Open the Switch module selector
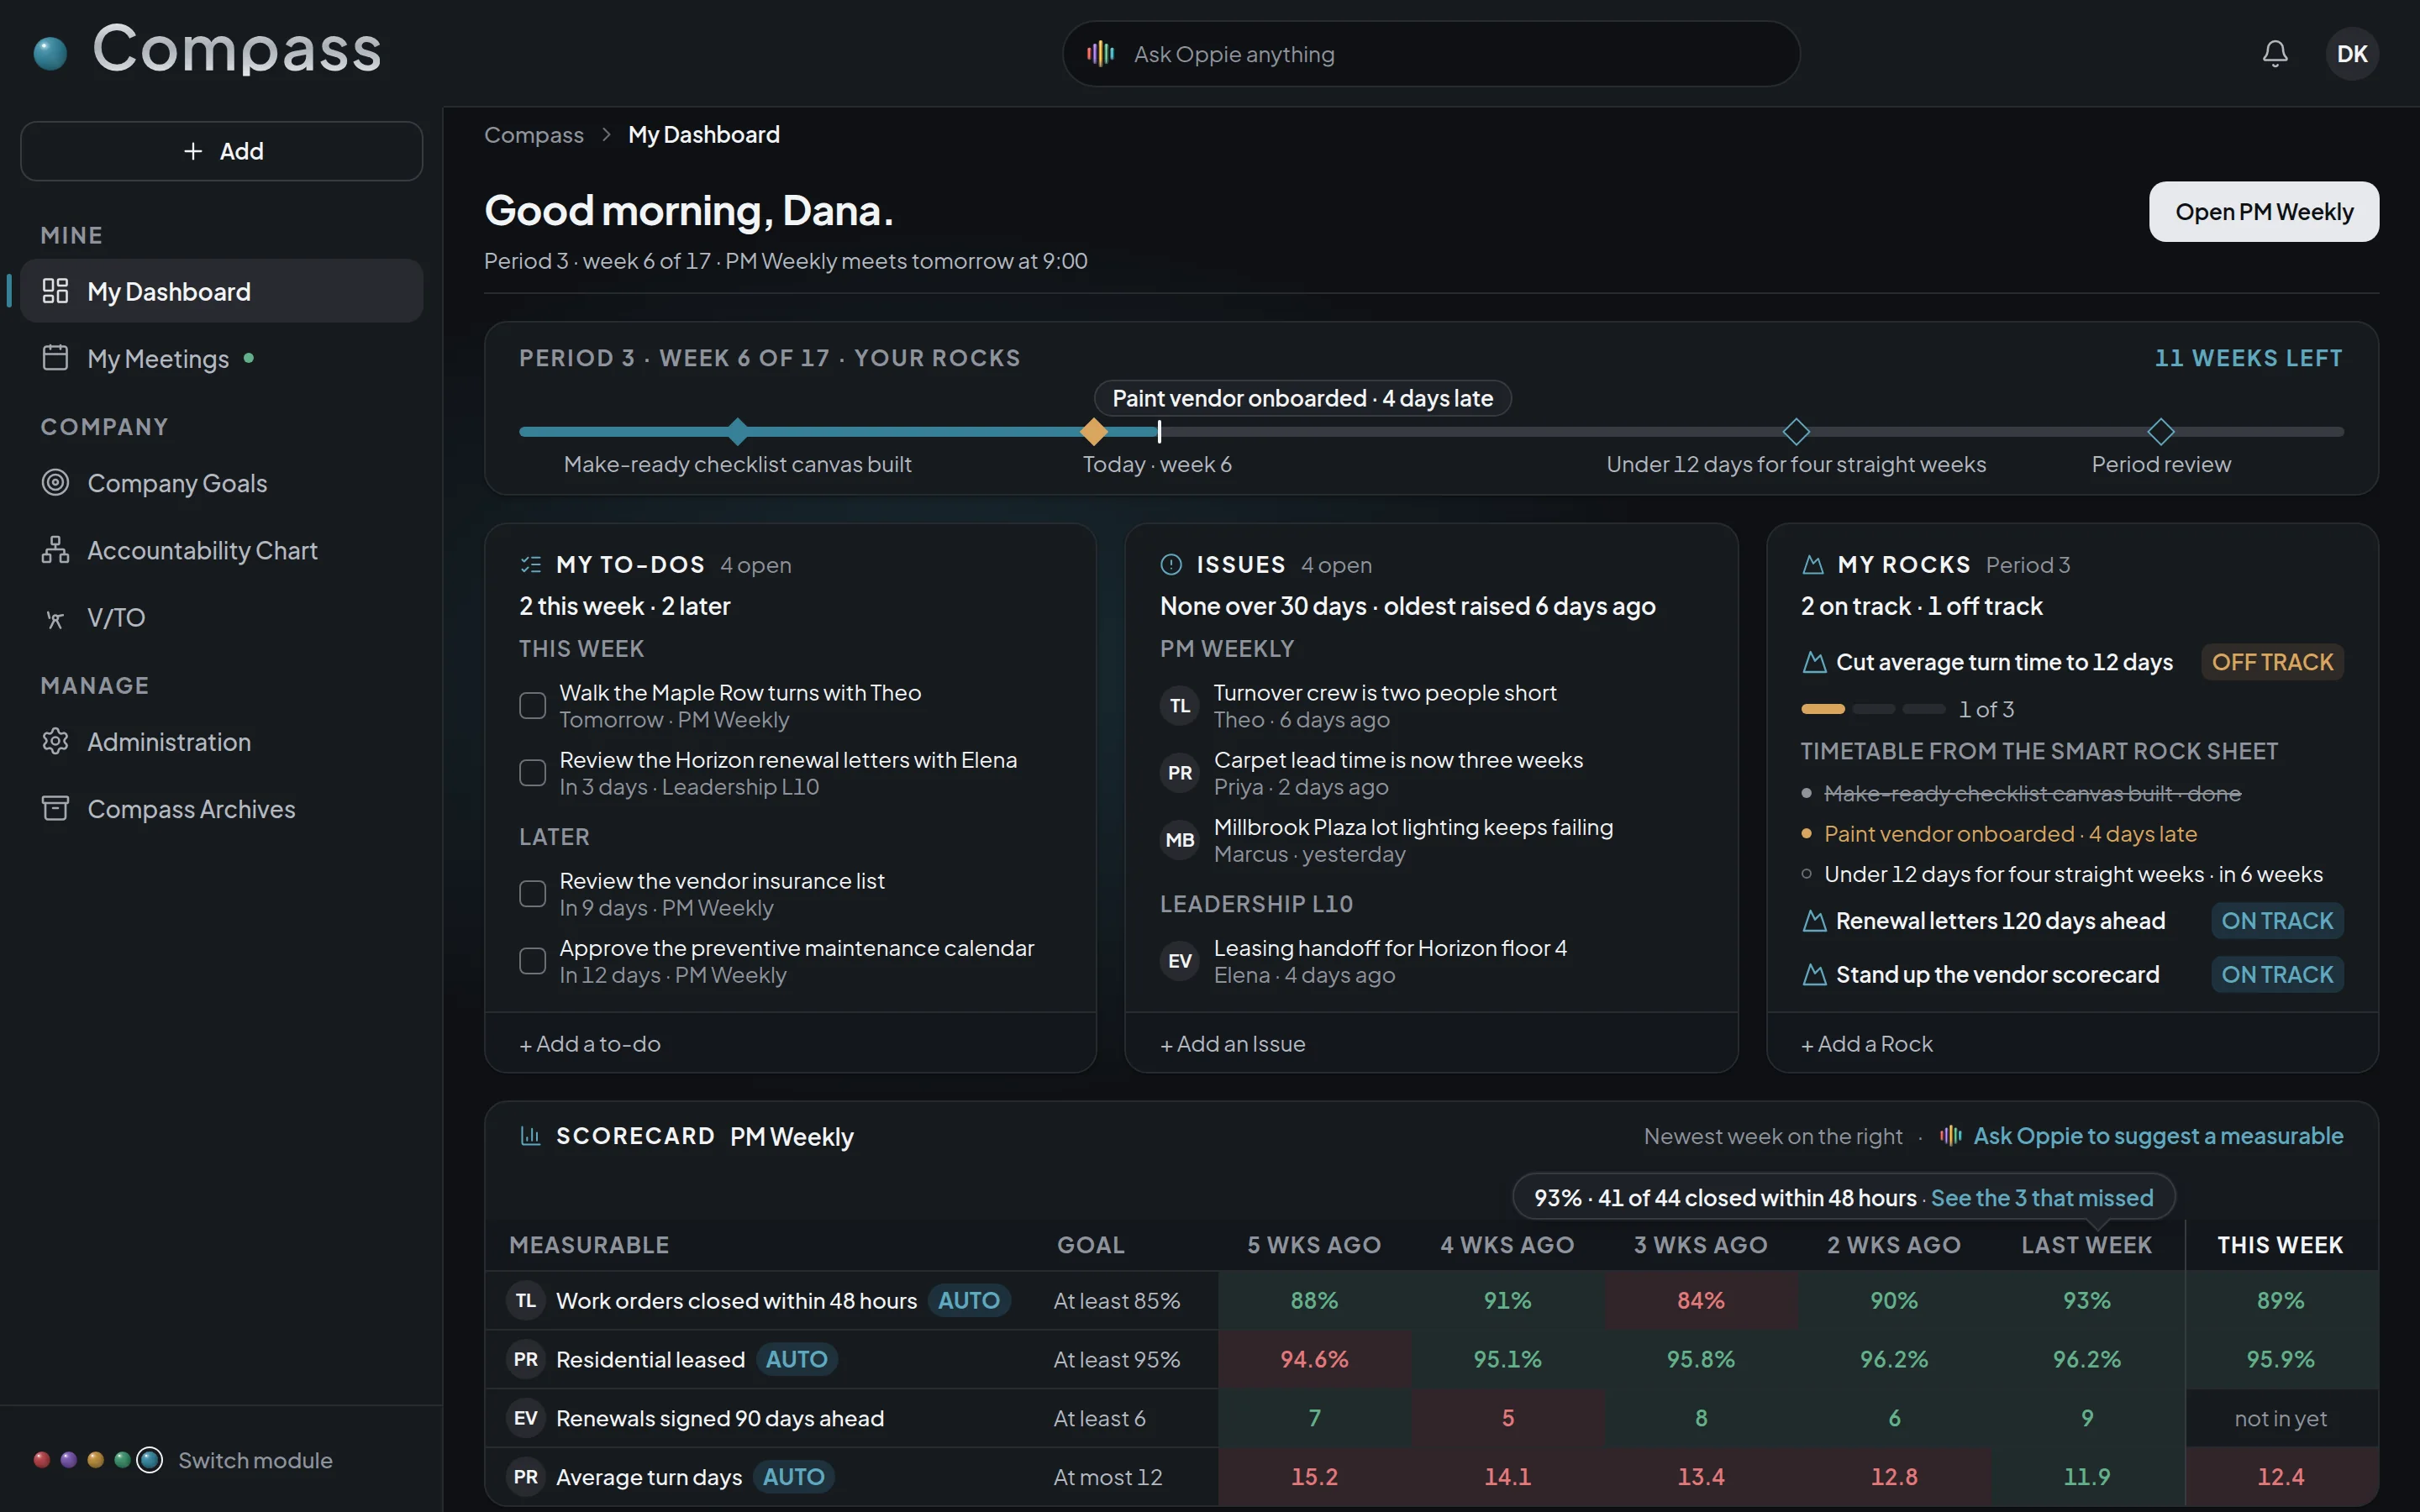 [183, 1460]
